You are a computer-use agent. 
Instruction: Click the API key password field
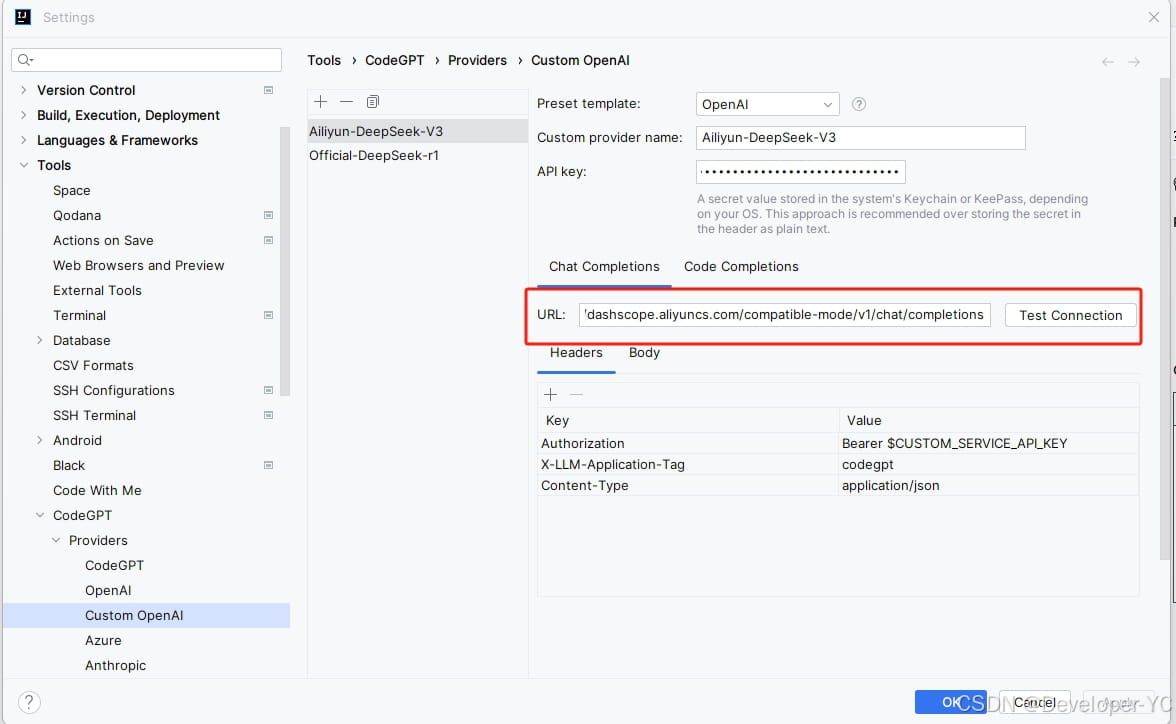pyautogui.click(x=800, y=172)
